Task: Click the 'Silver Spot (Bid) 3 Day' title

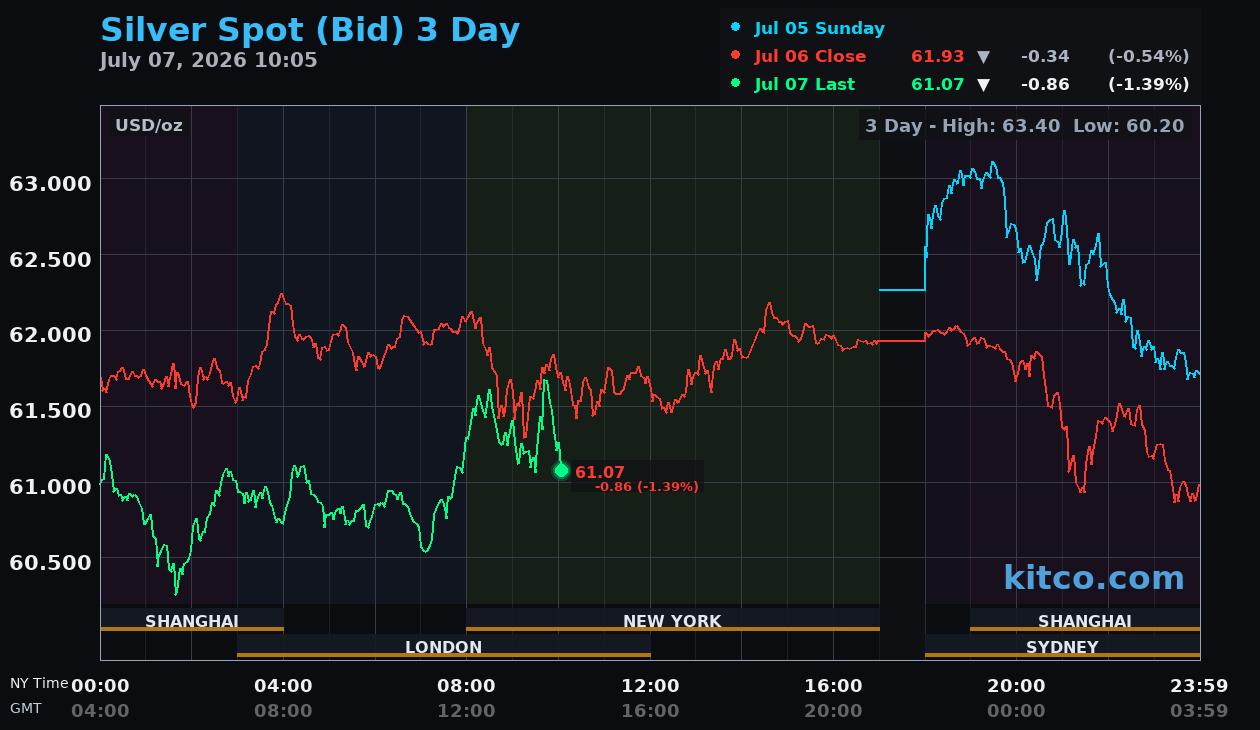Action: click(310, 30)
